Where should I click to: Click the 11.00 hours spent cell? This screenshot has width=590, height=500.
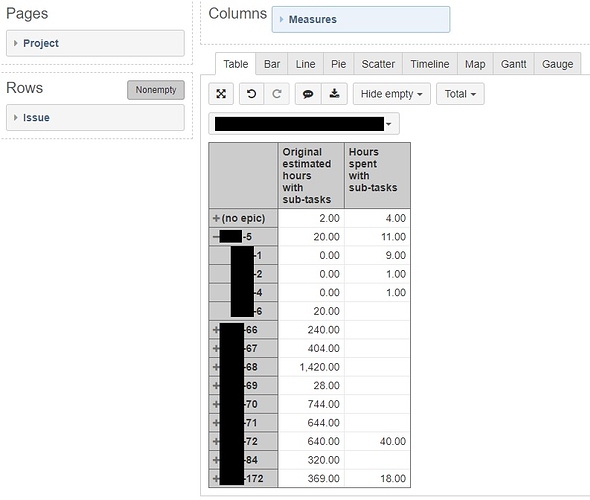377,237
